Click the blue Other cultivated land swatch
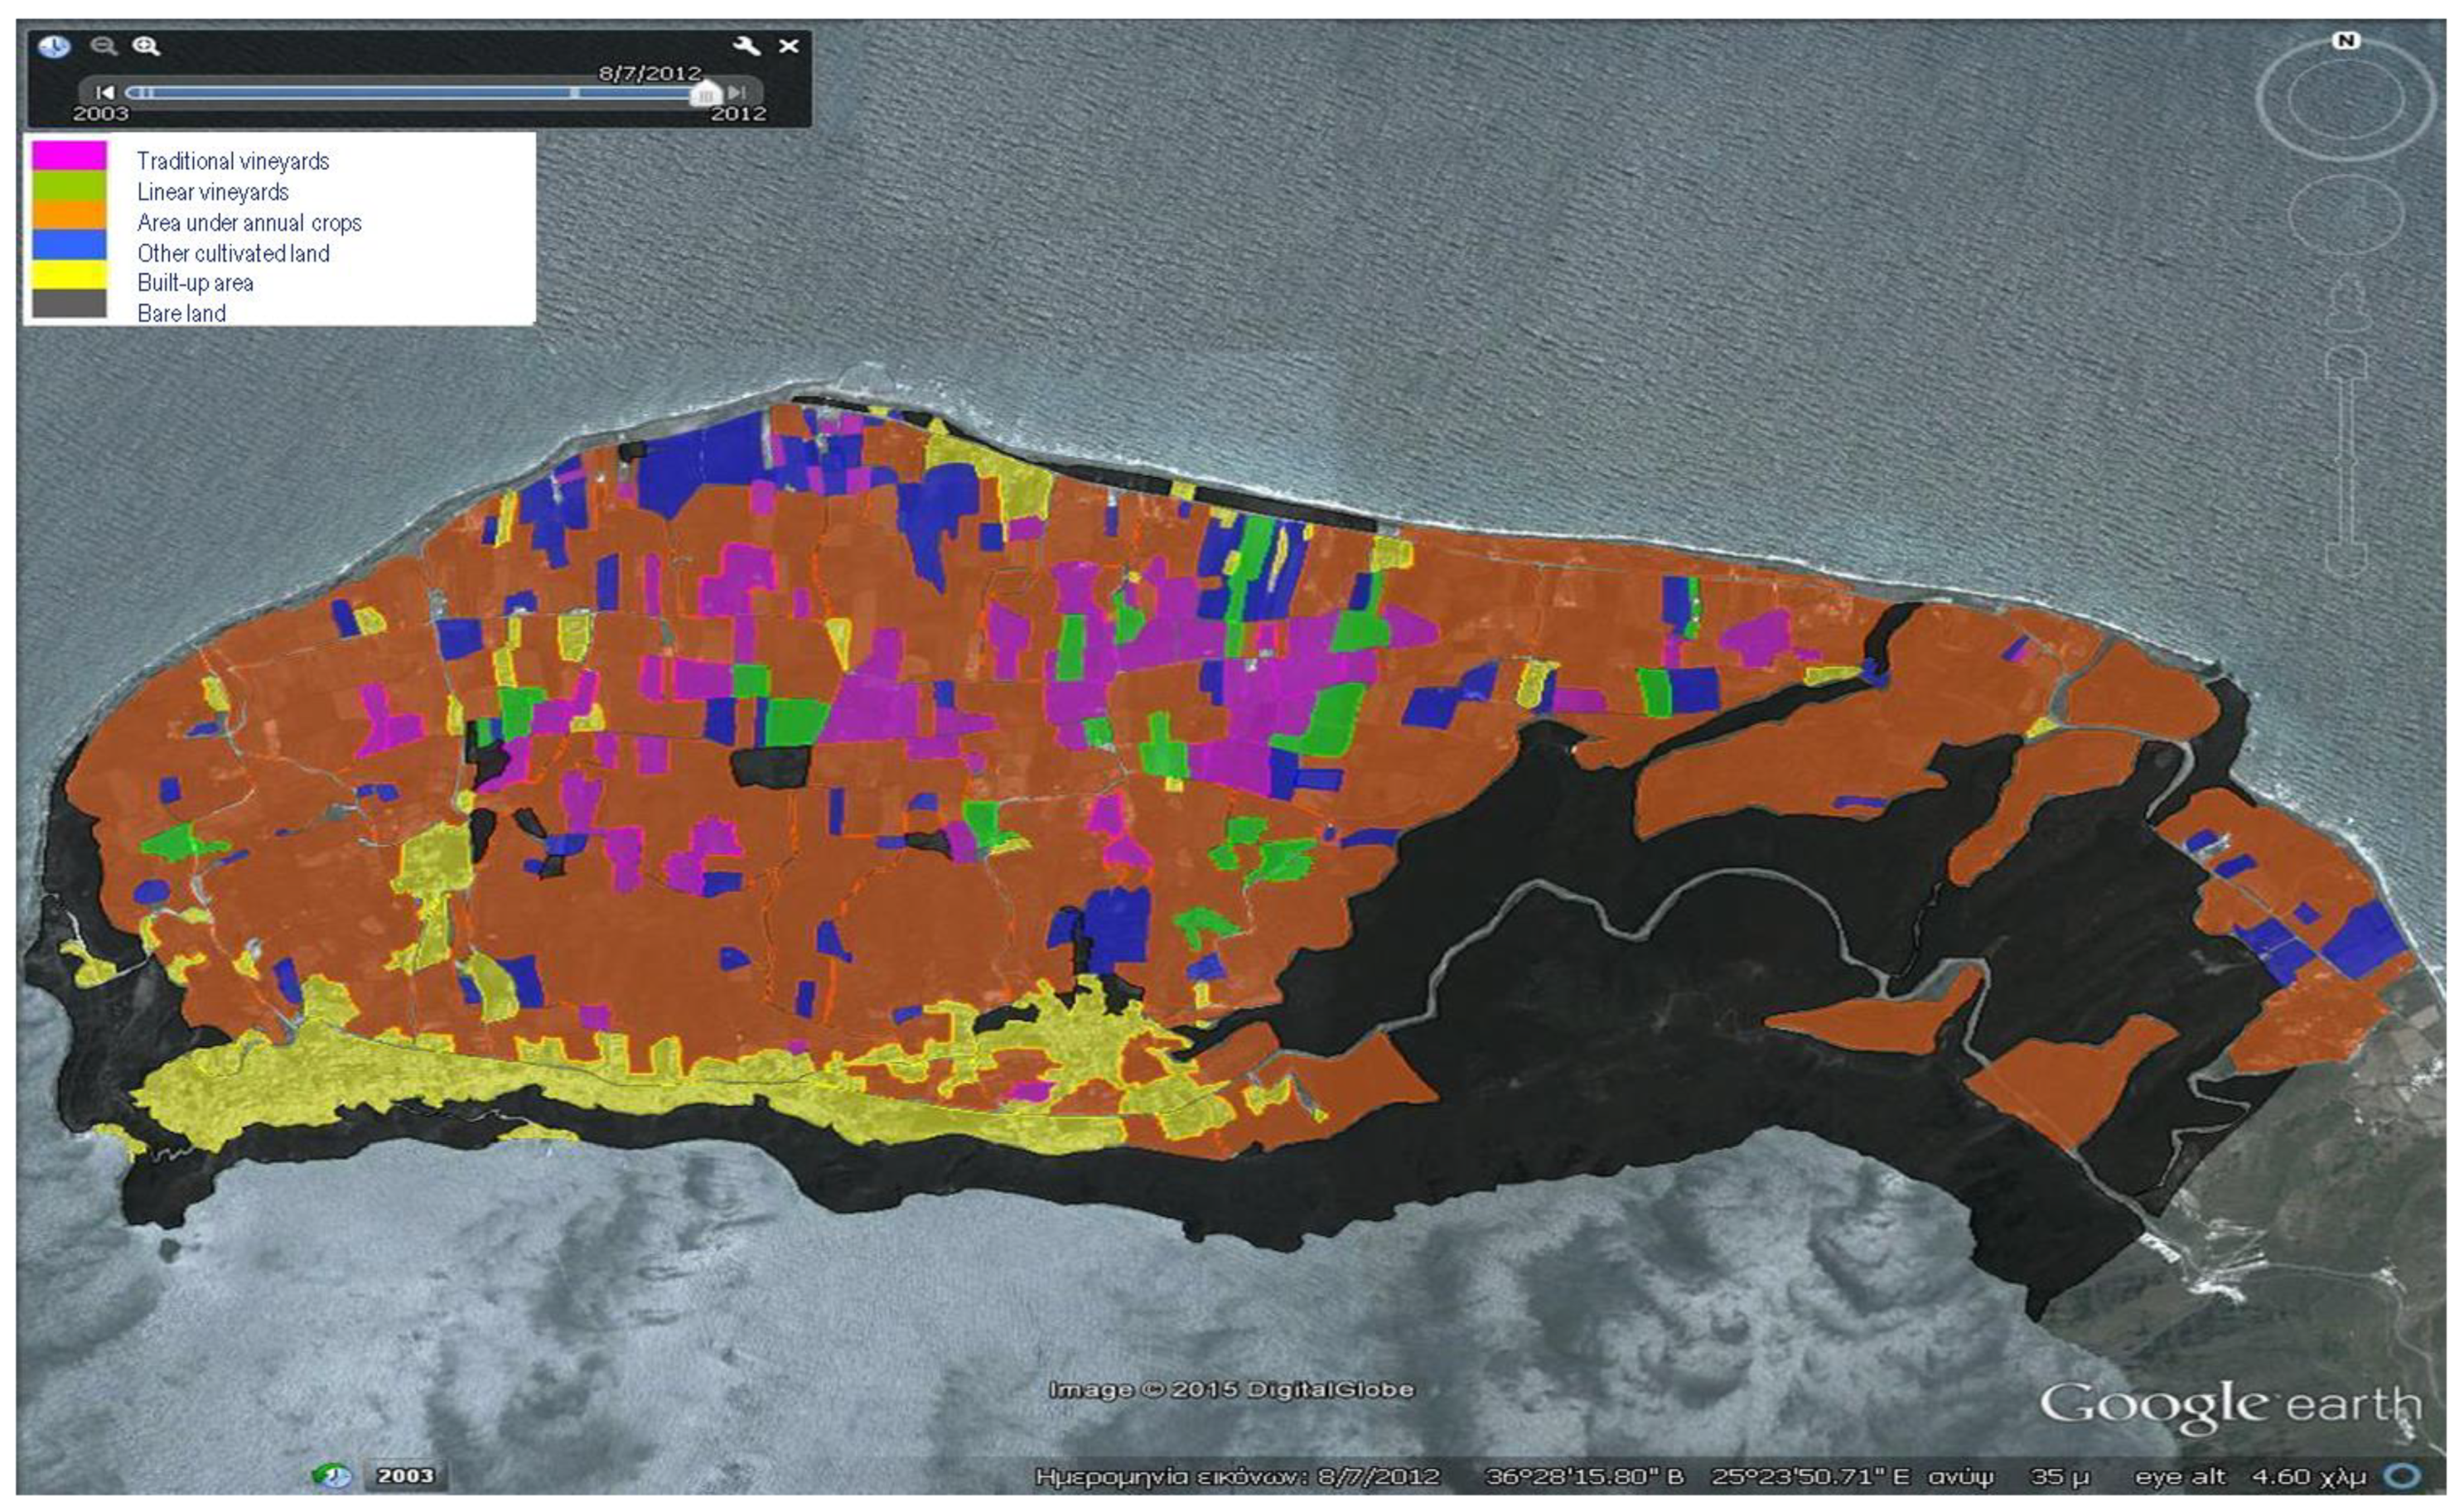 pyautogui.click(x=69, y=245)
